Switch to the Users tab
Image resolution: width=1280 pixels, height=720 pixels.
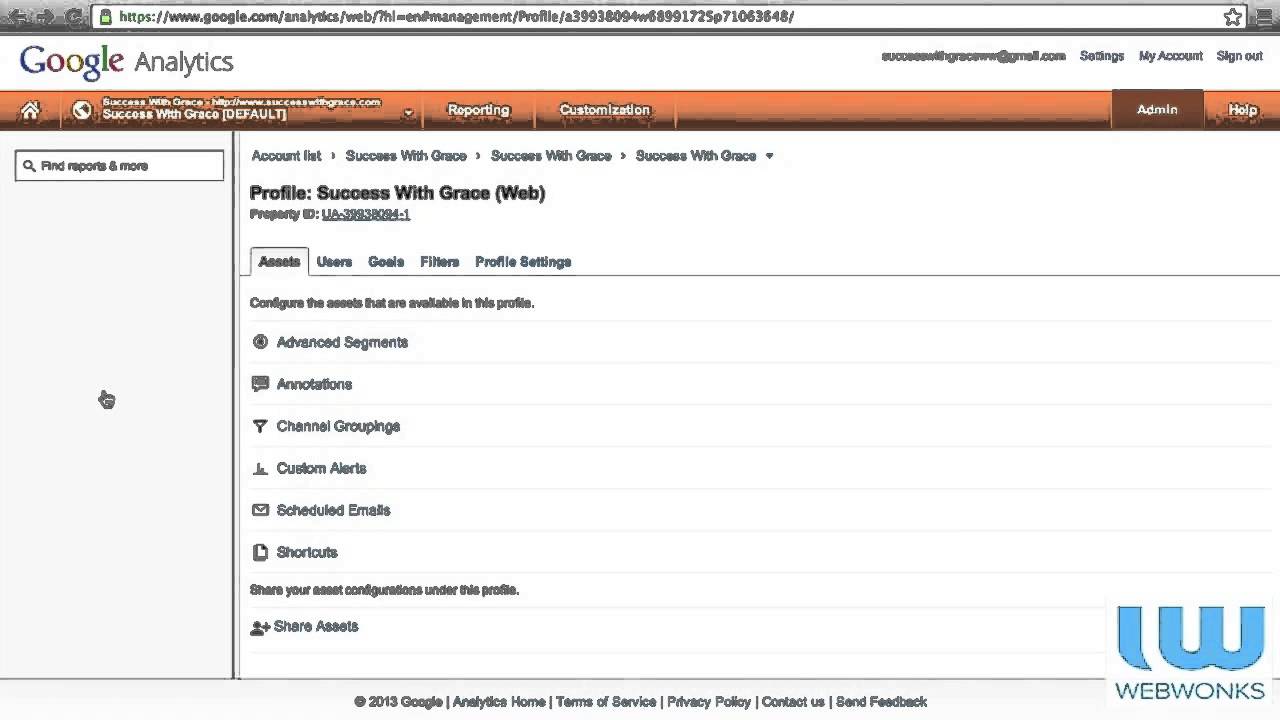click(334, 262)
